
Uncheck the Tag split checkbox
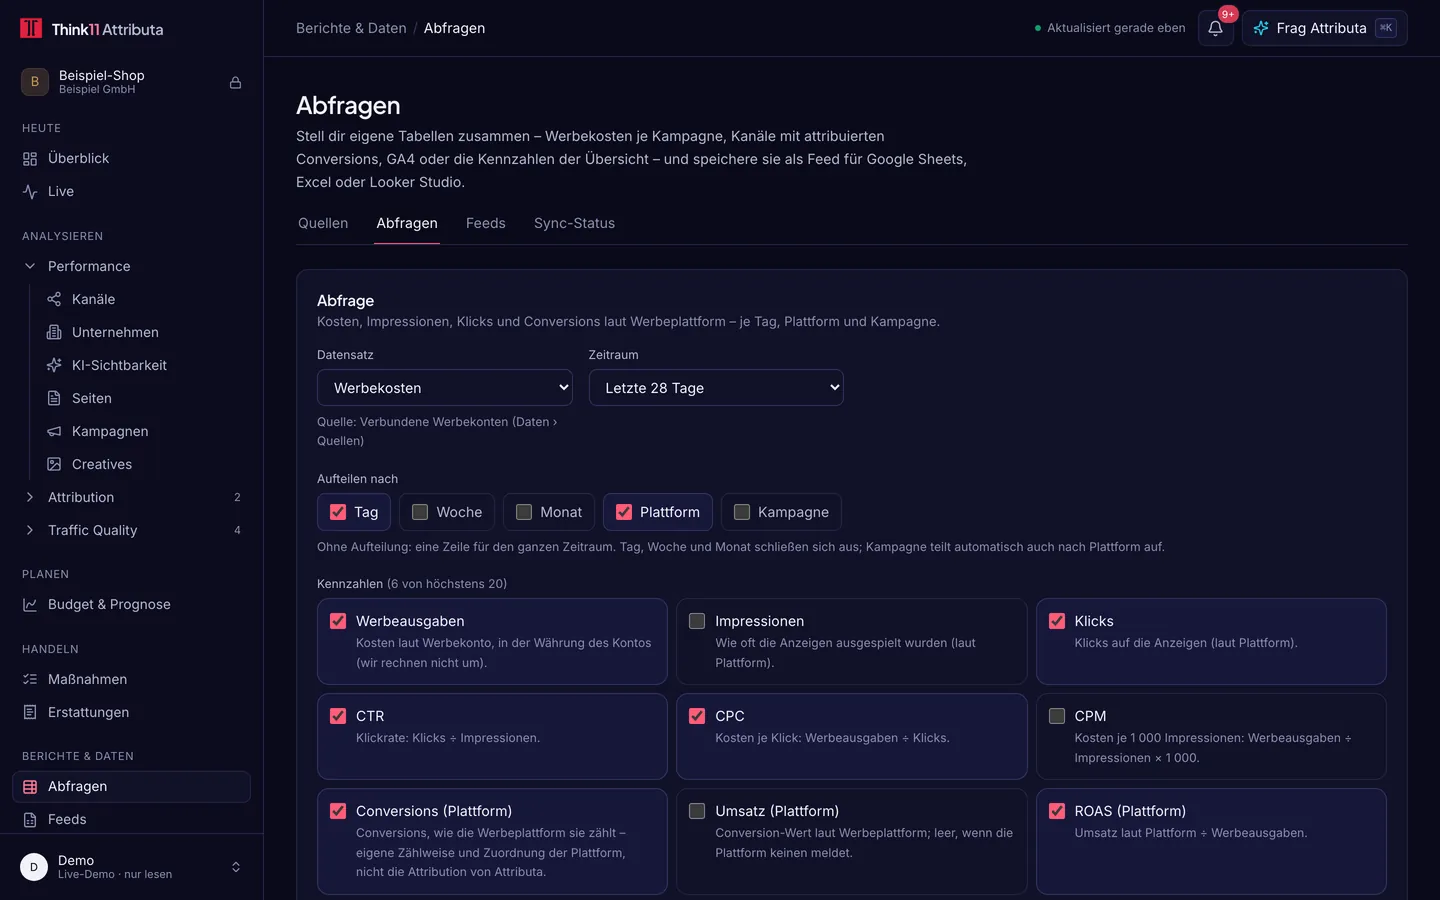(x=338, y=512)
